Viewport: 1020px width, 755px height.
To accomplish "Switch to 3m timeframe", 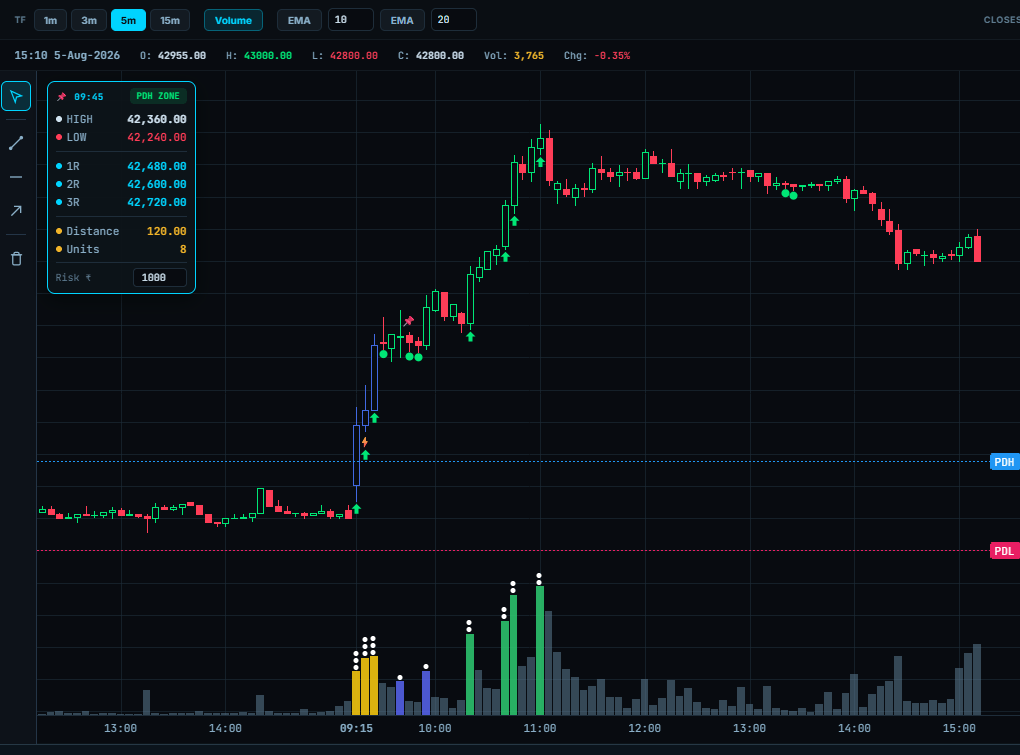I will (x=89, y=20).
